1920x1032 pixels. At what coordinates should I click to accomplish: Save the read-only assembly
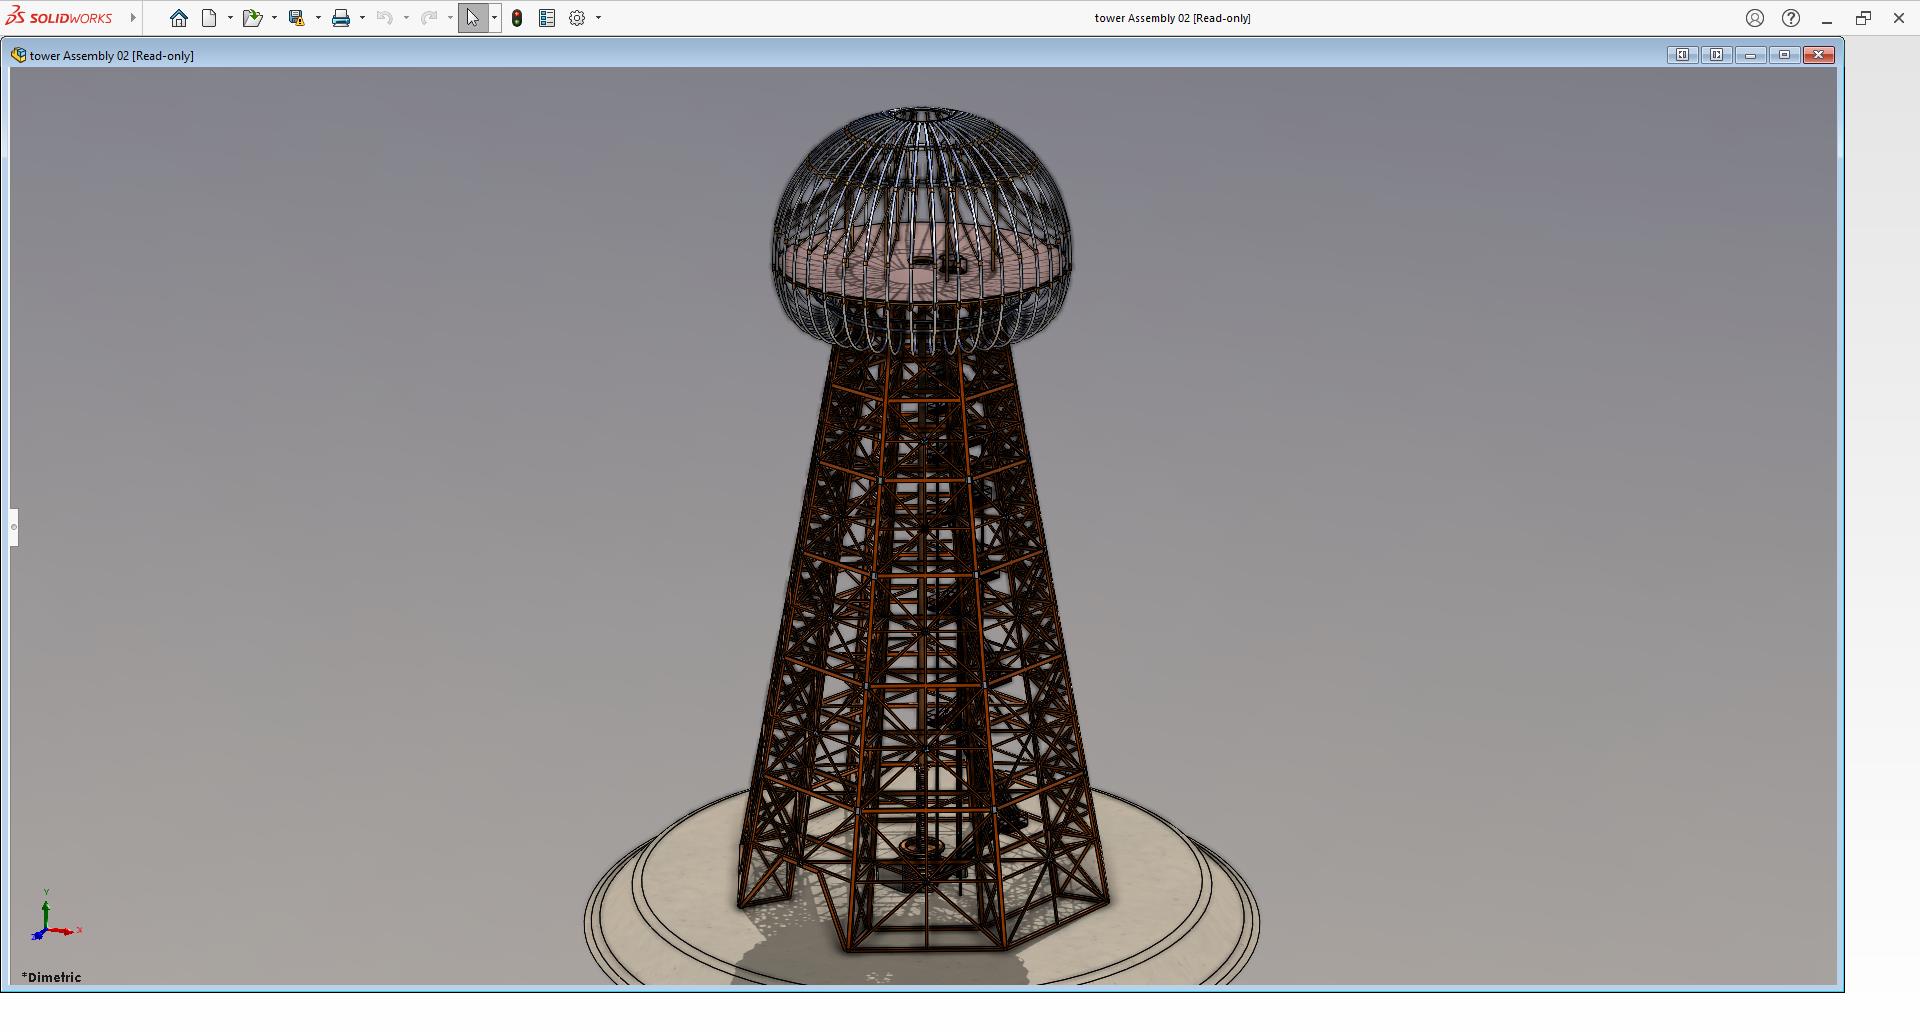[x=296, y=18]
